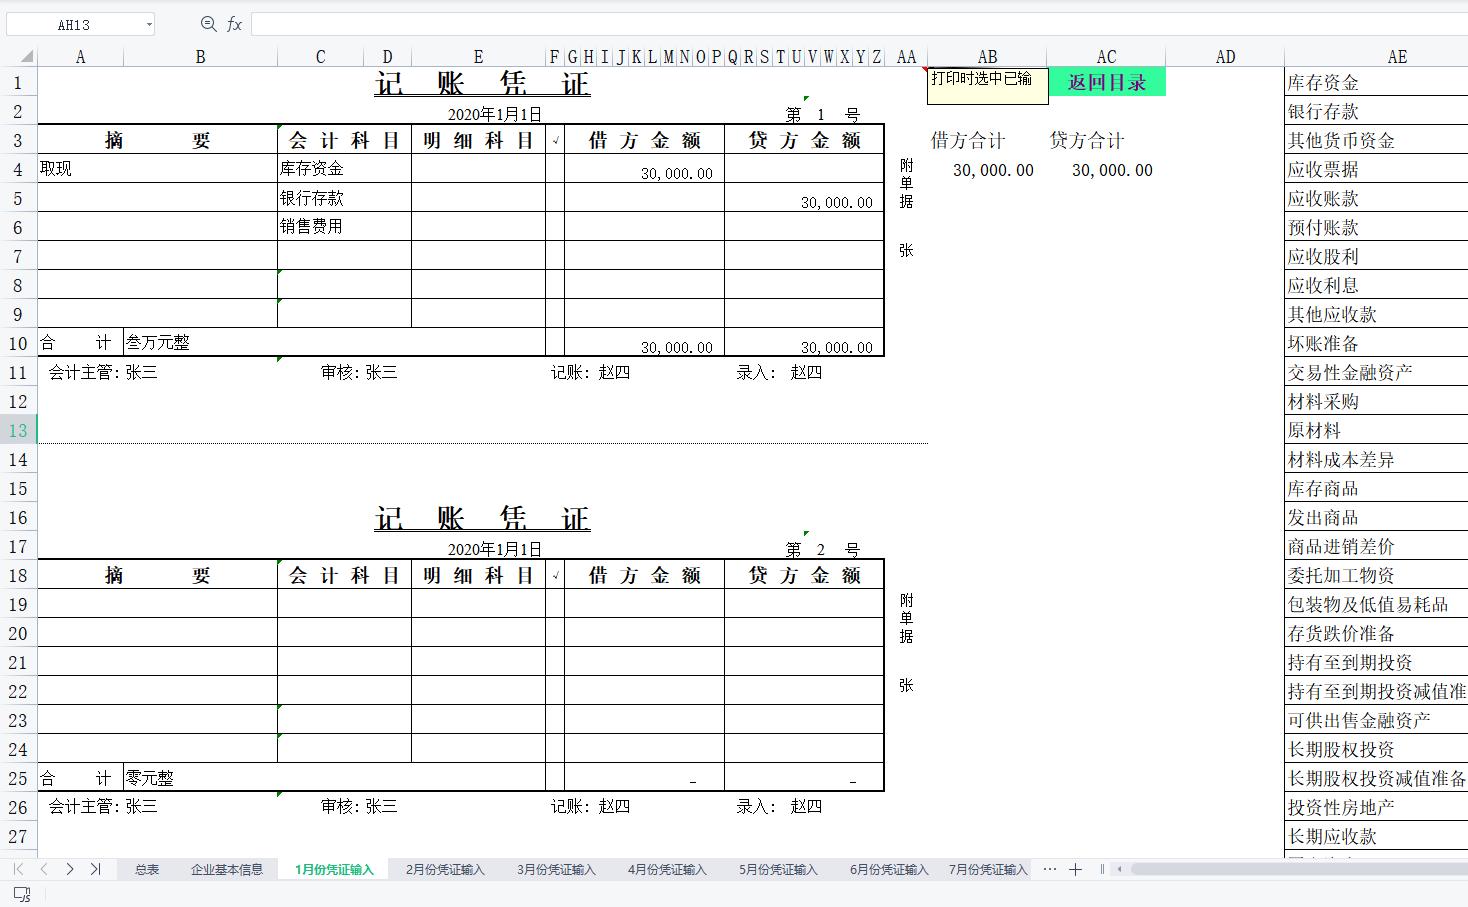The width and height of the screenshot is (1468, 907).
Task: Click the status bar macro icon at bottom-left
Action: (x=22, y=895)
